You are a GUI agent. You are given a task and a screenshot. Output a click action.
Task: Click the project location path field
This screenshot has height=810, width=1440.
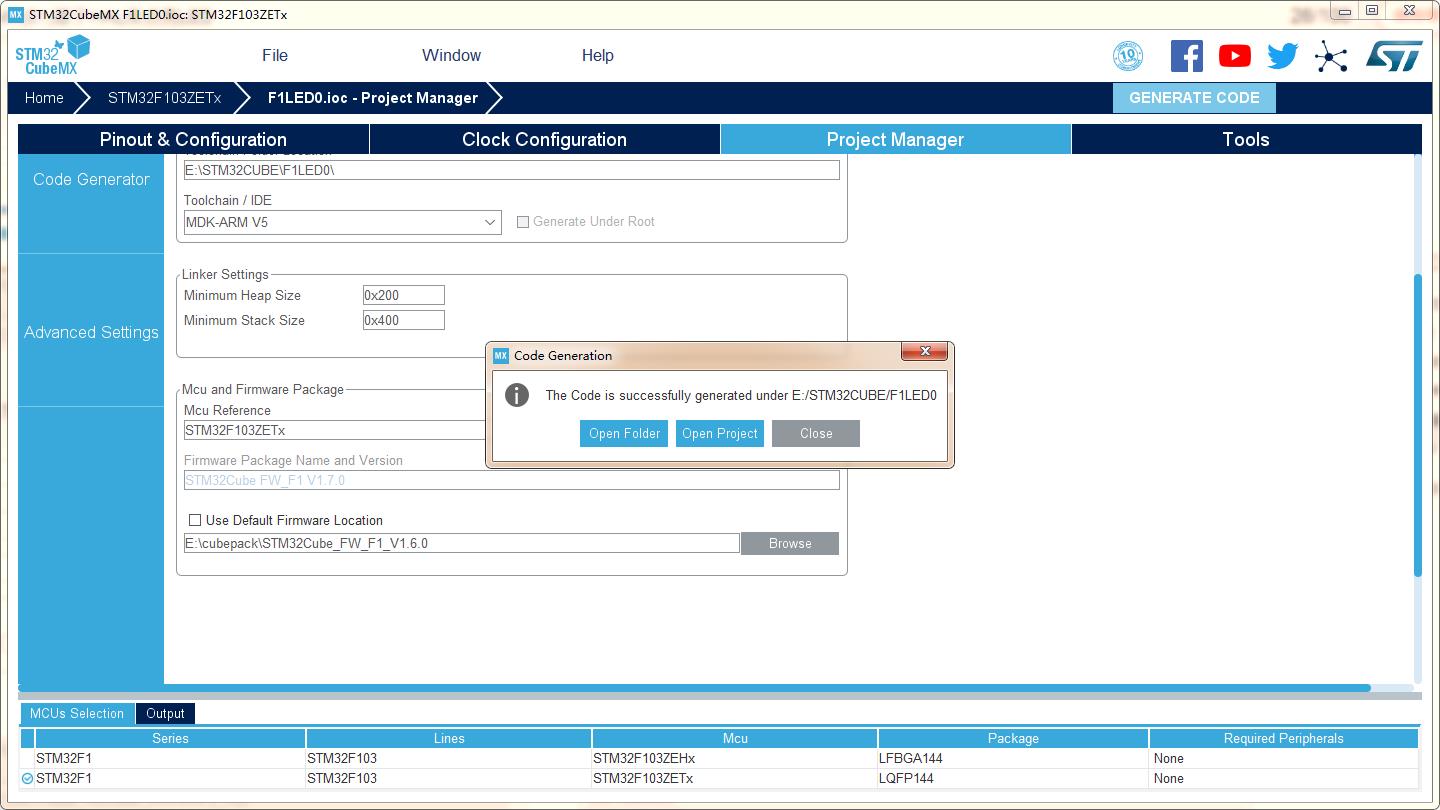pyautogui.click(x=512, y=170)
